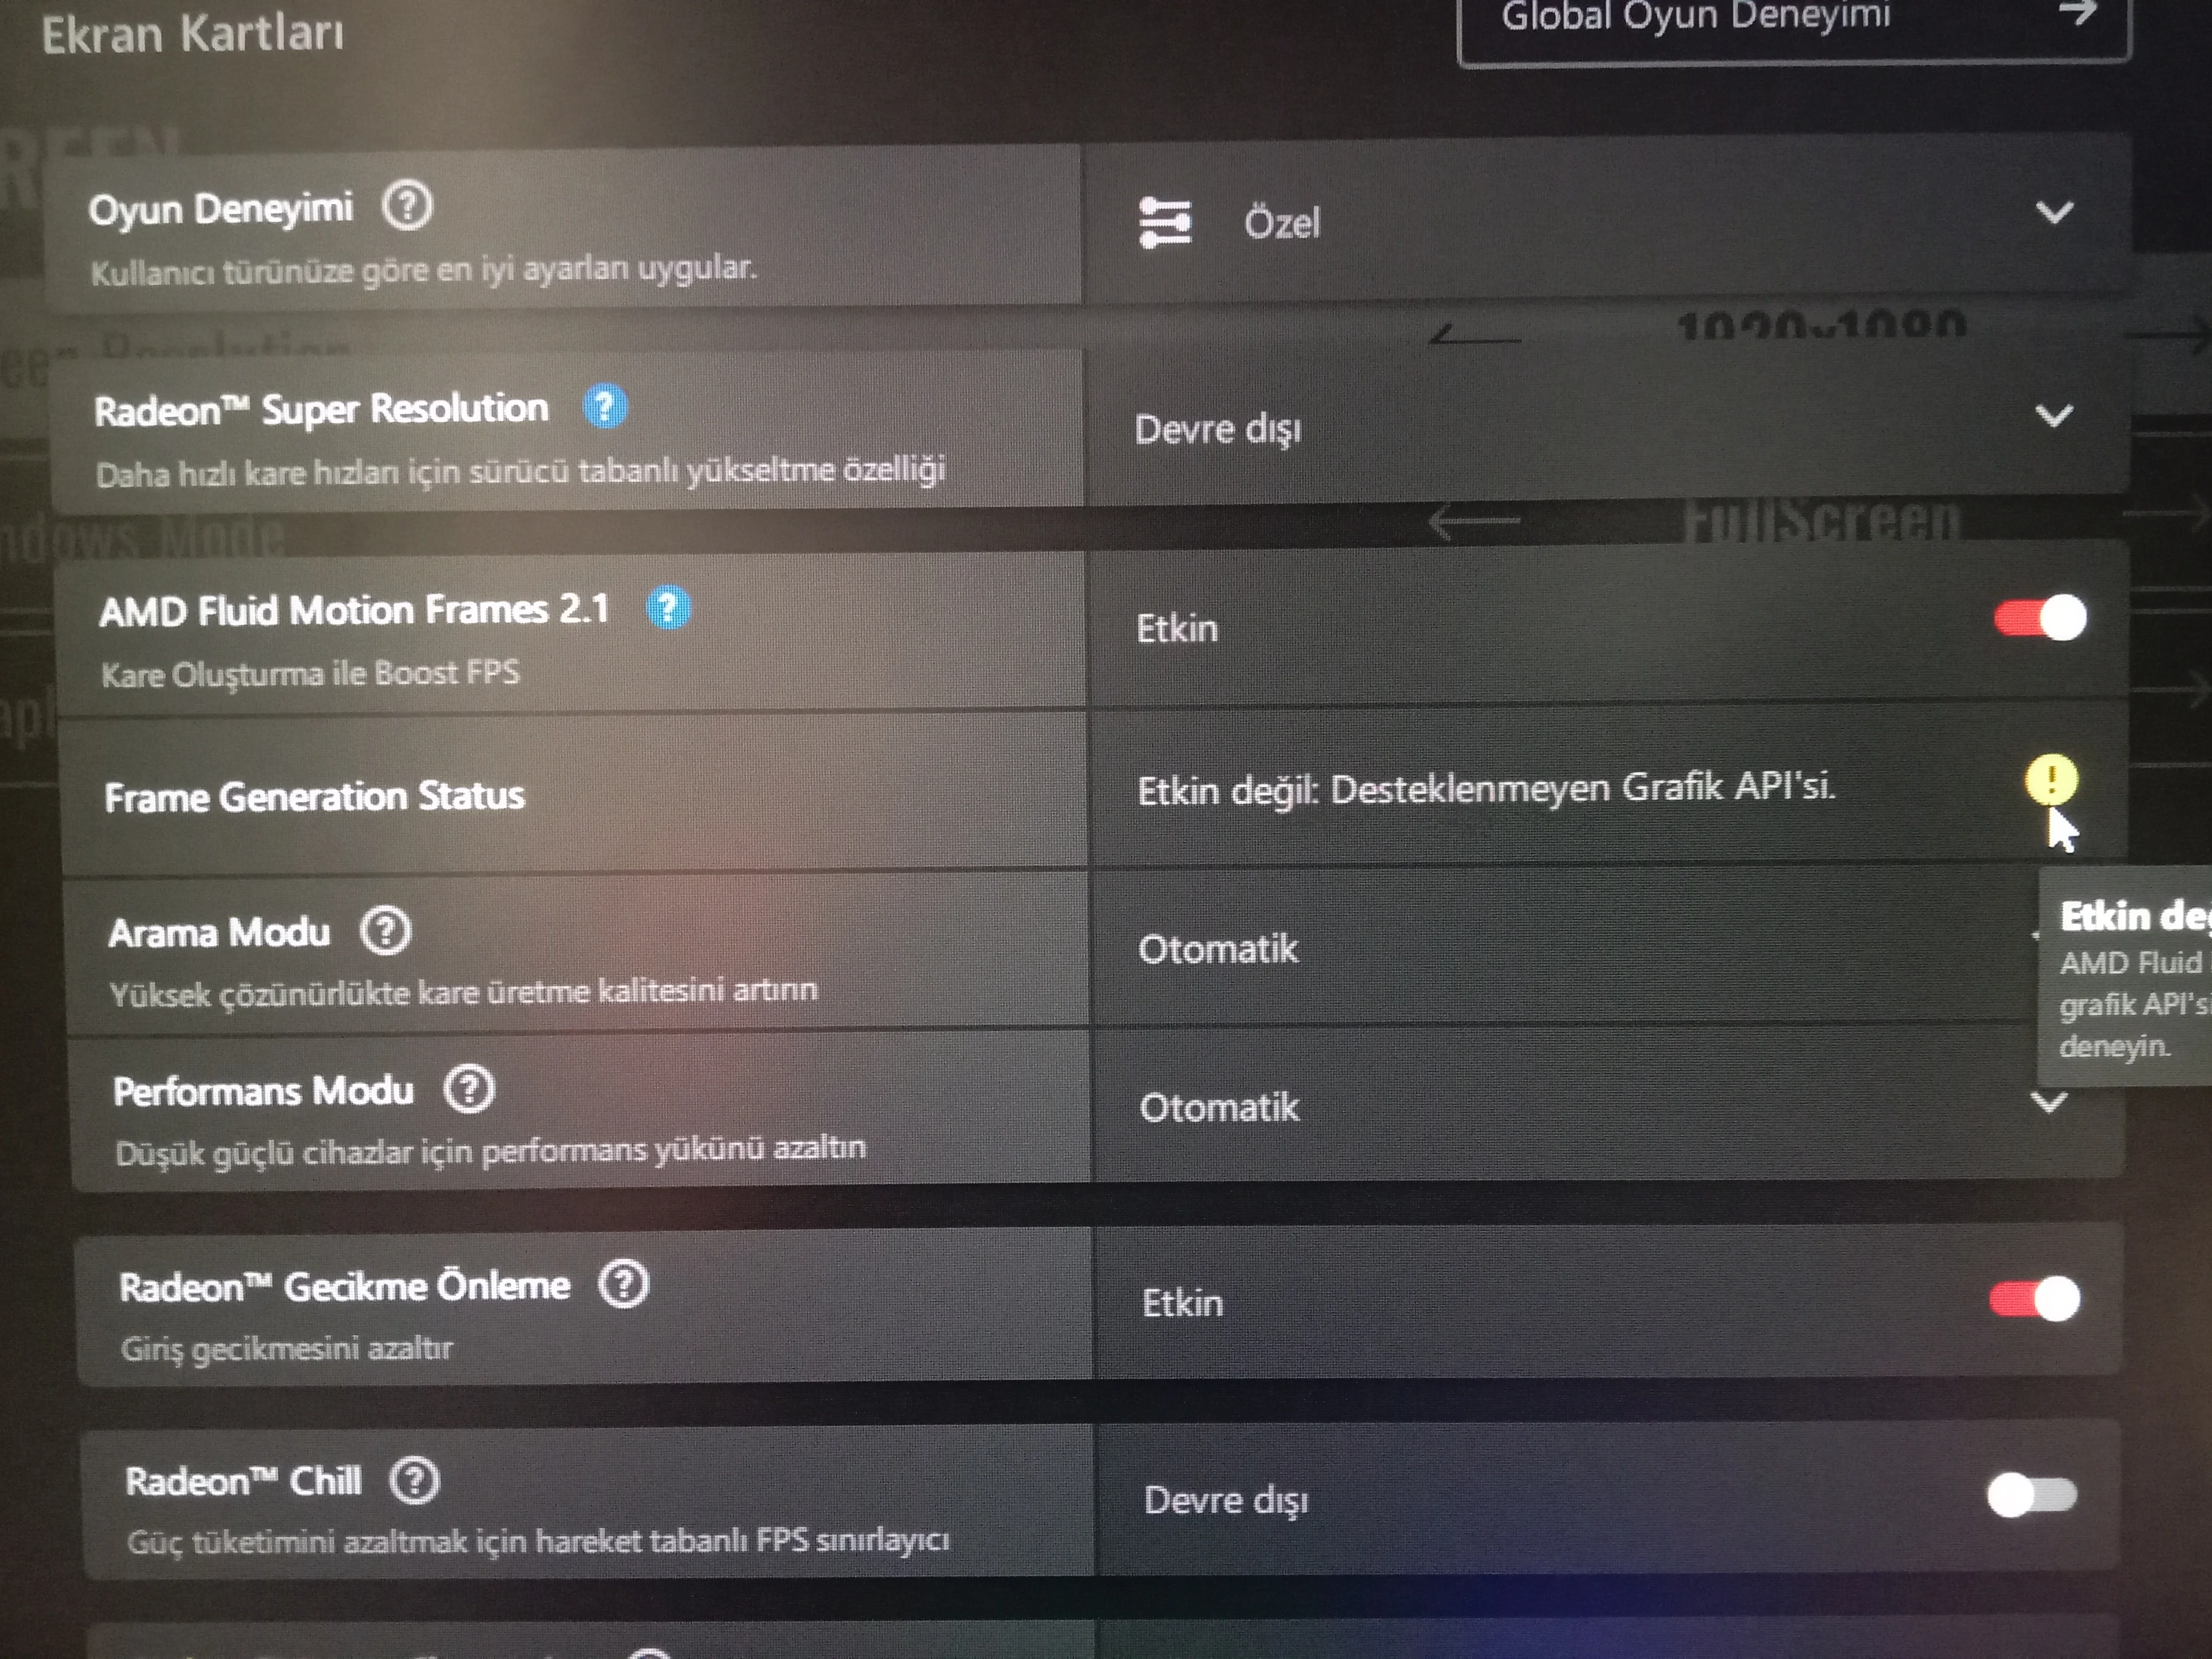The height and width of the screenshot is (1659, 2212).
Task: Disable AMD Fluid Motion Frames toggle
Action: 2041,617
